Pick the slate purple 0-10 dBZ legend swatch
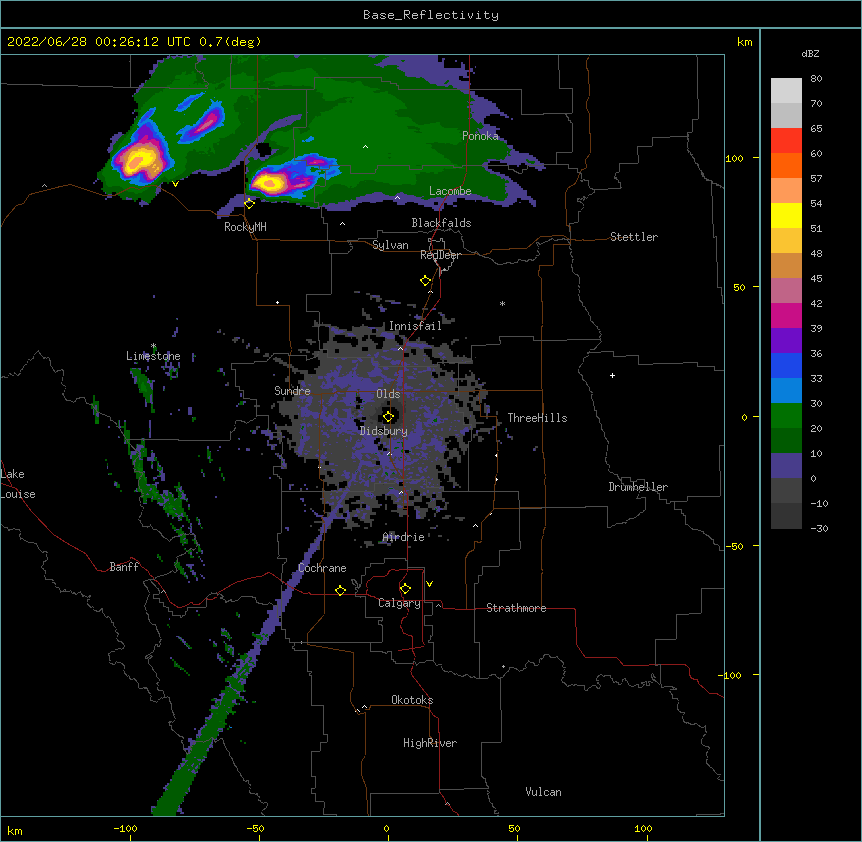Image resolution: width=862 pixels, height=842 pixels. [786, 466]
